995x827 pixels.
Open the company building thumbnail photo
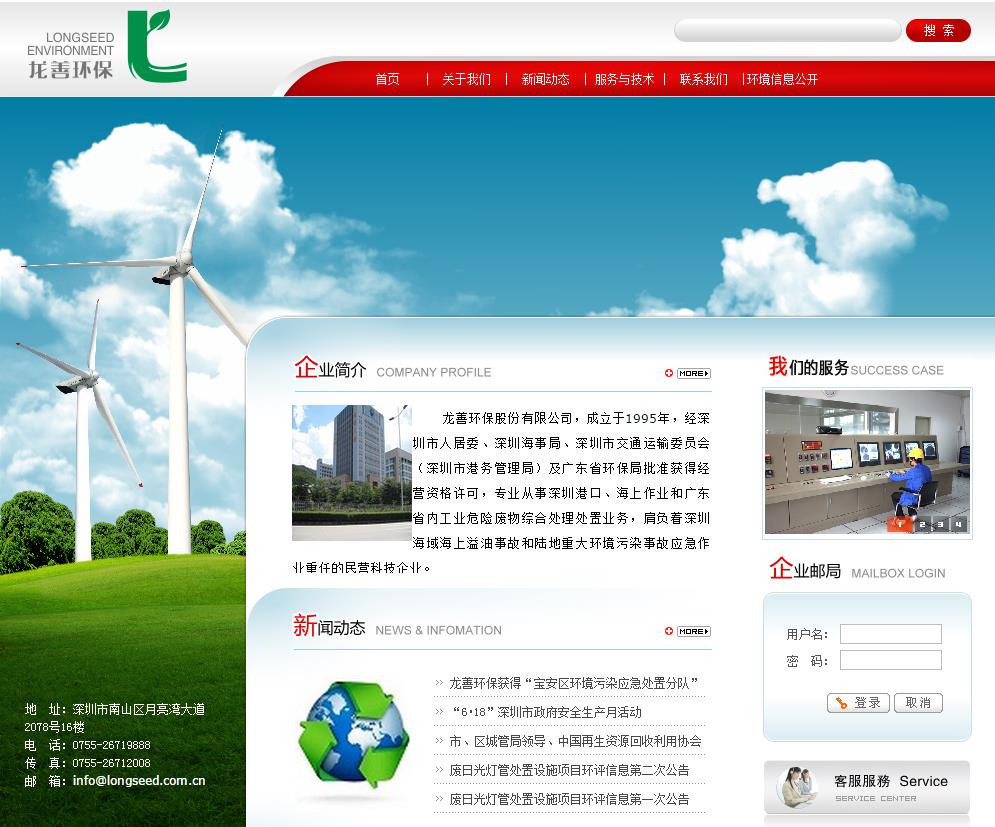point(352,473)
